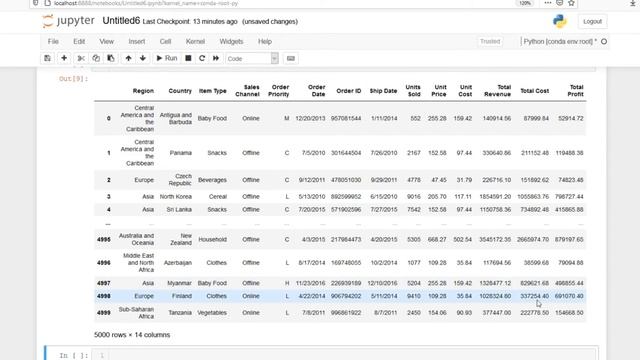This screenshot has width=640, height=360.
Task: Click the New Zealand cell
Action: [181, 239]
